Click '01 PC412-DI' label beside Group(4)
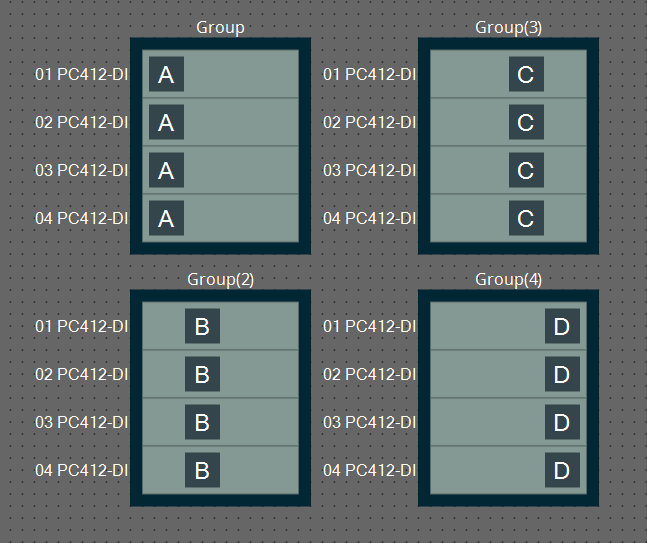Screen dimensions: 647x543 (369, 326)
